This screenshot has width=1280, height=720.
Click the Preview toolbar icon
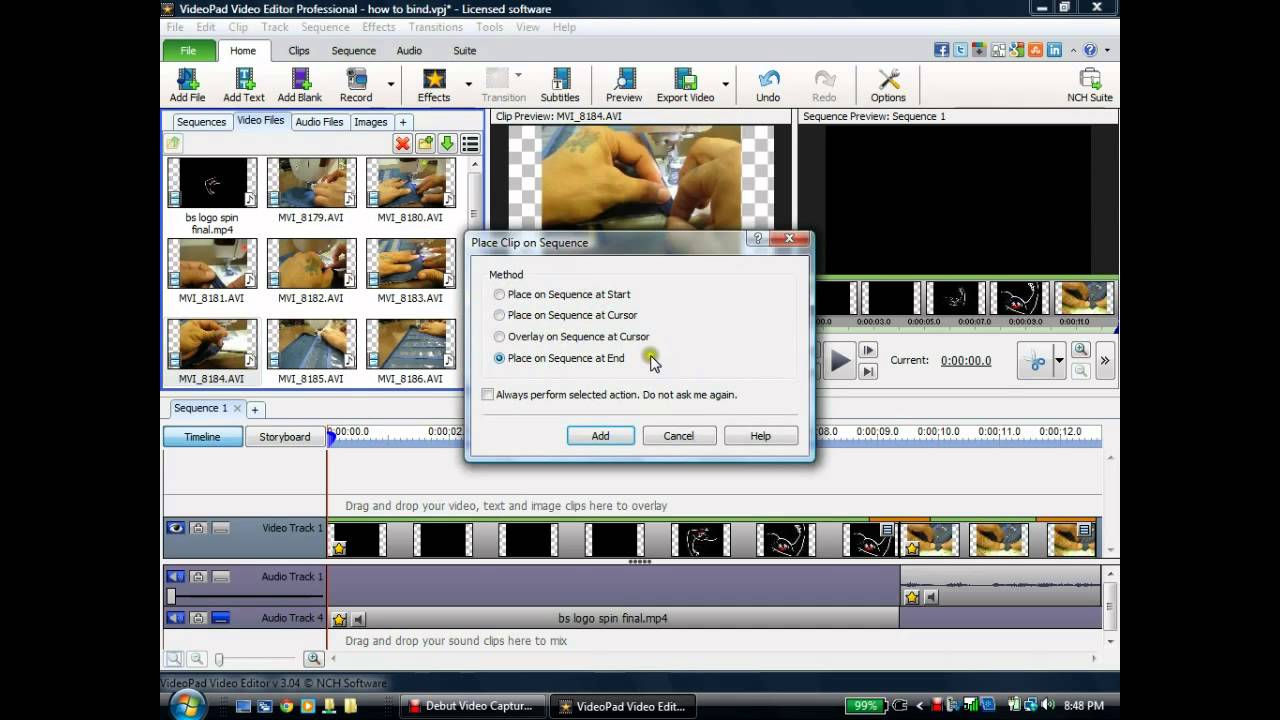624,80
